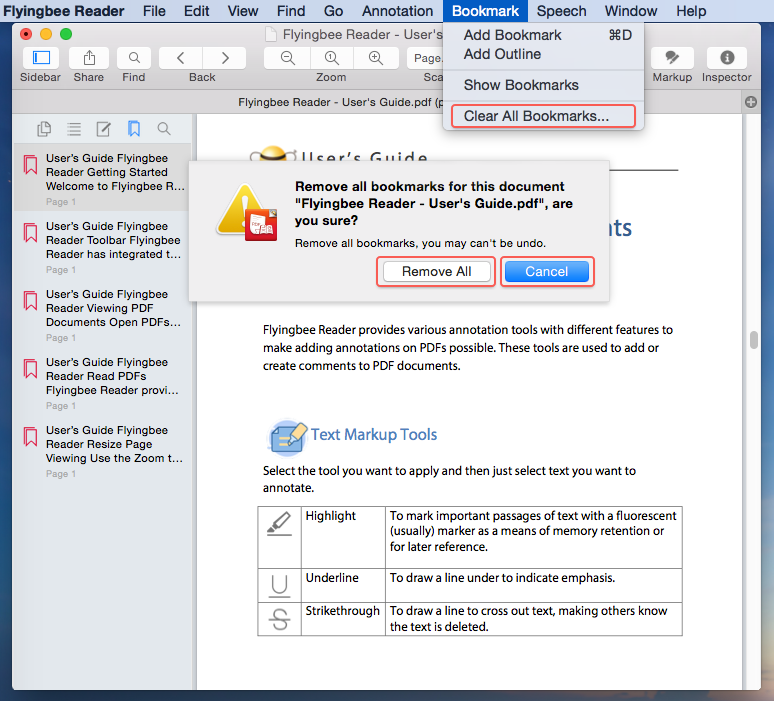Click the document vertical scrollbar thumb

(753, 340)
